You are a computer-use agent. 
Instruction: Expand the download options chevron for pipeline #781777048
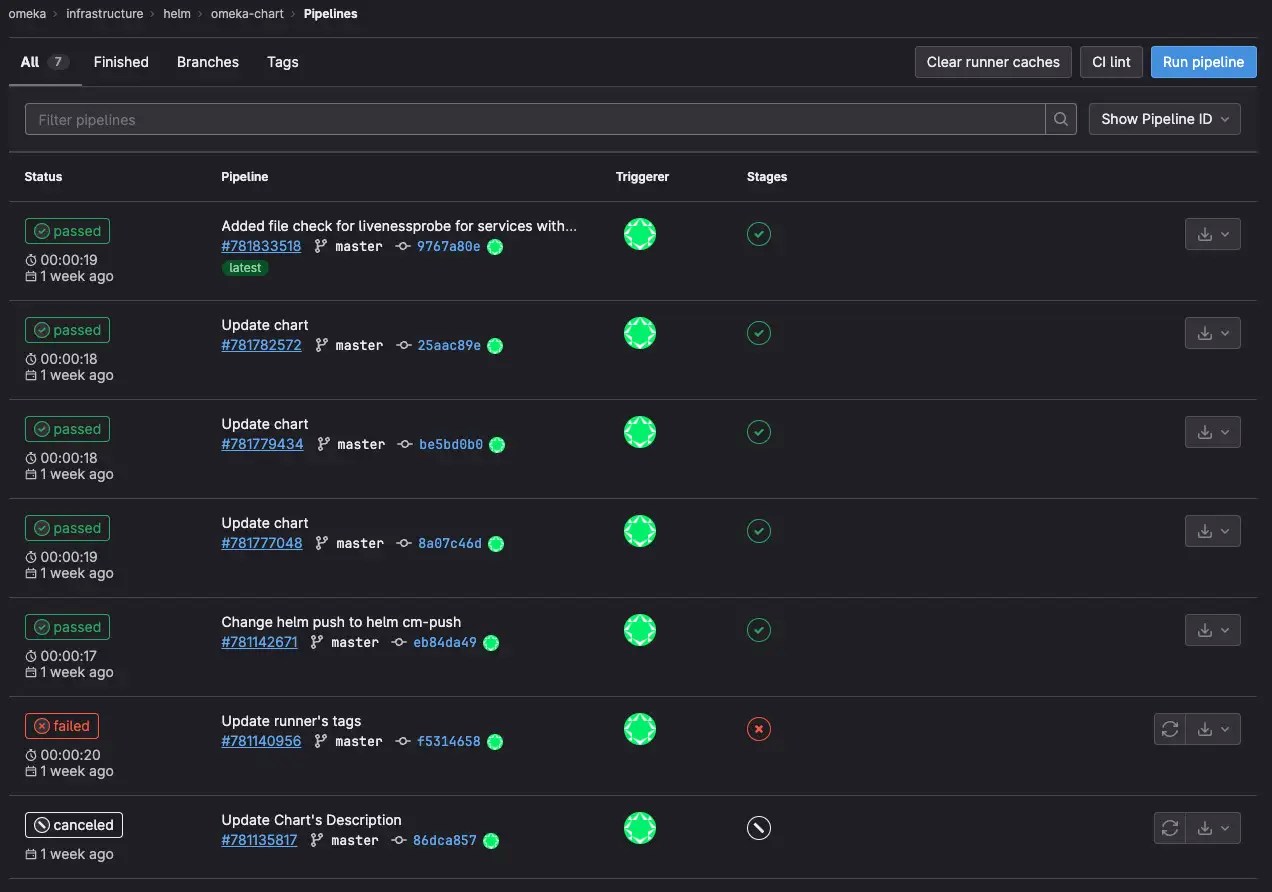(x=1228, y=531)
